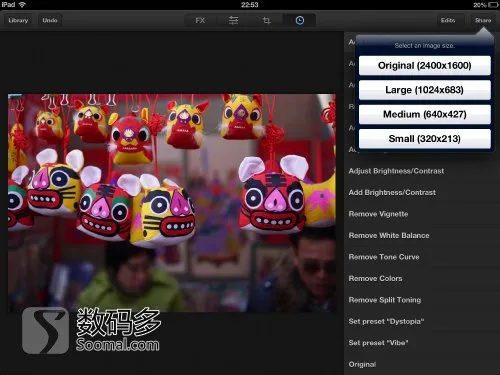Tap the Wi-Fi icon in status bar
The width and height of the screenshot is (500, 375).
[x=22, y=5]
